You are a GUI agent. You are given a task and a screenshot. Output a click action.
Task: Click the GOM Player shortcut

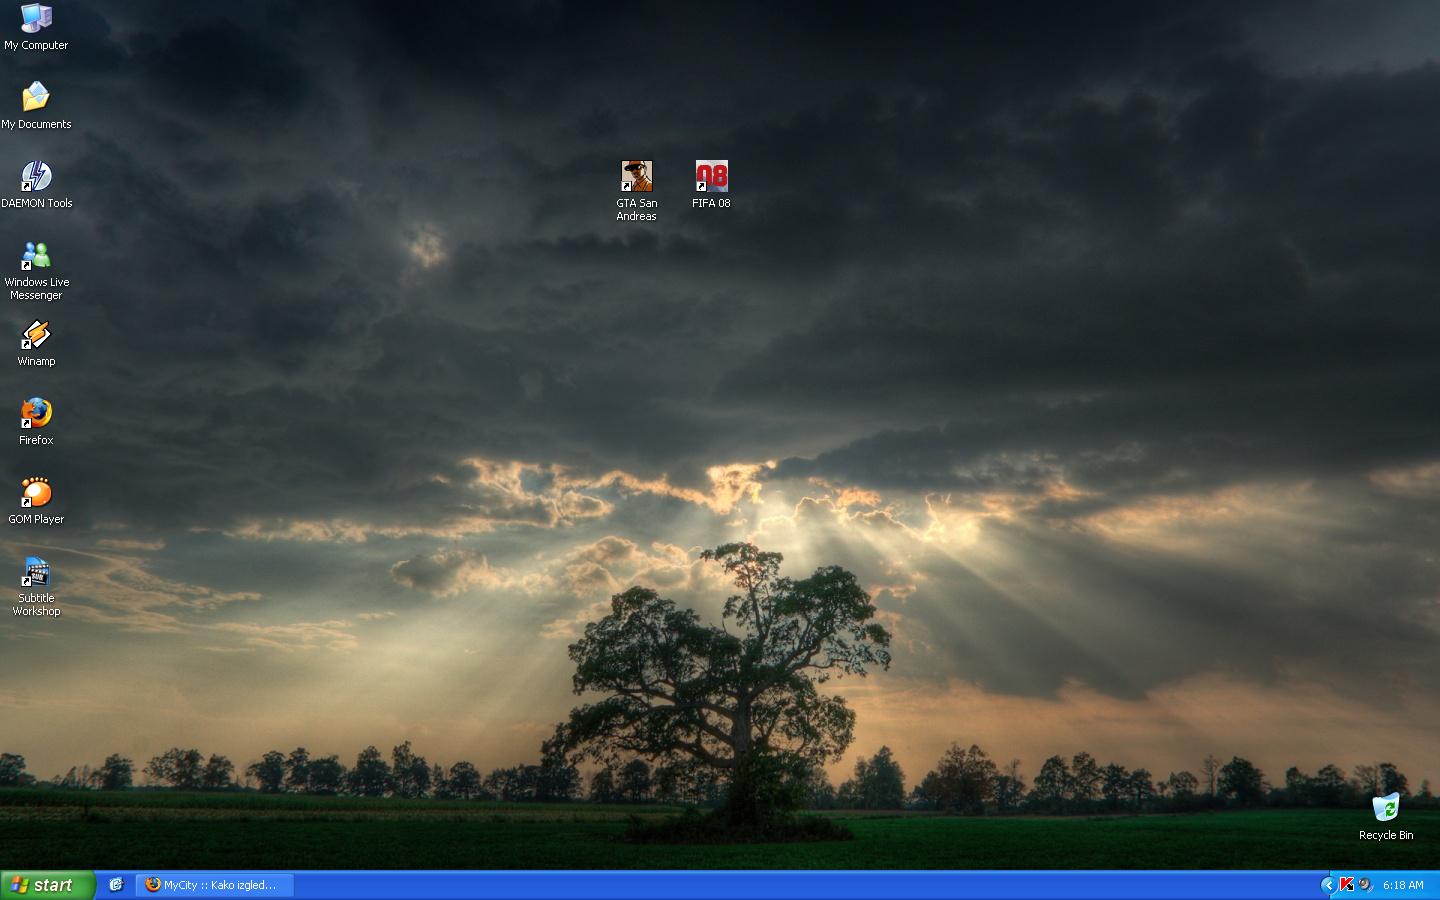36,501
